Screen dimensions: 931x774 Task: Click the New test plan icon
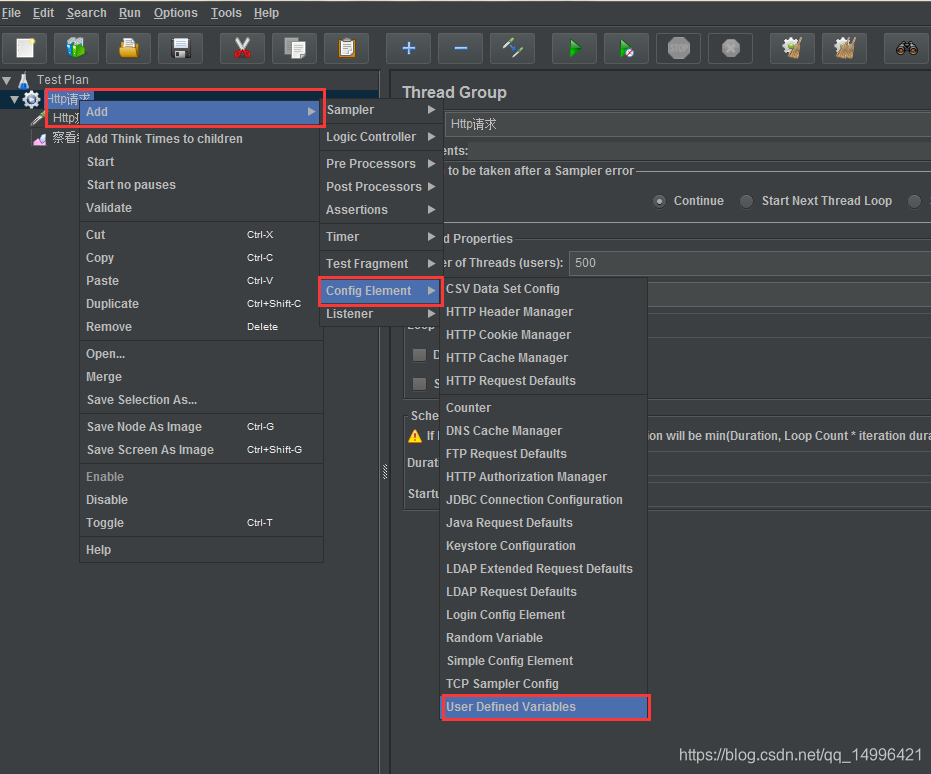(x=25, y=48)
